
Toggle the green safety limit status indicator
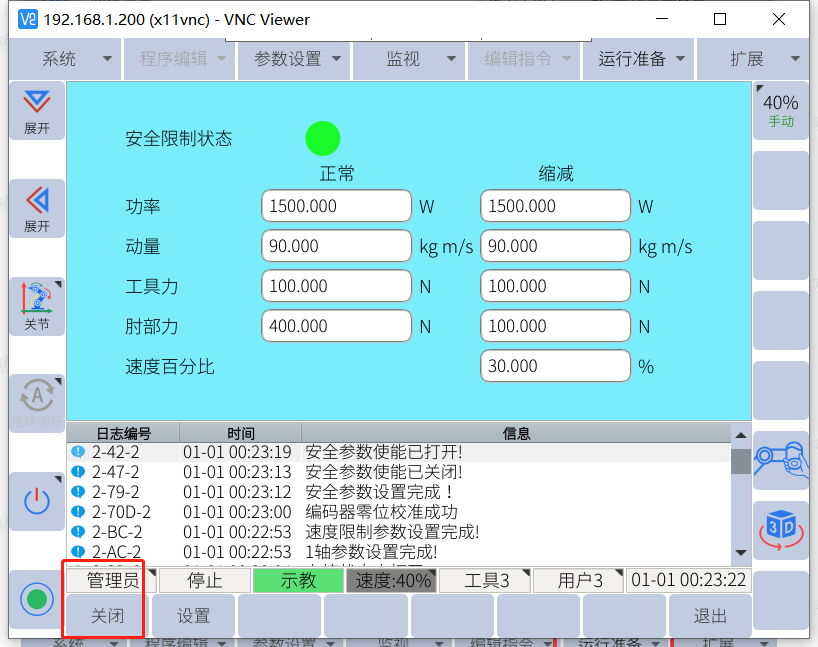tap(322, 138)
